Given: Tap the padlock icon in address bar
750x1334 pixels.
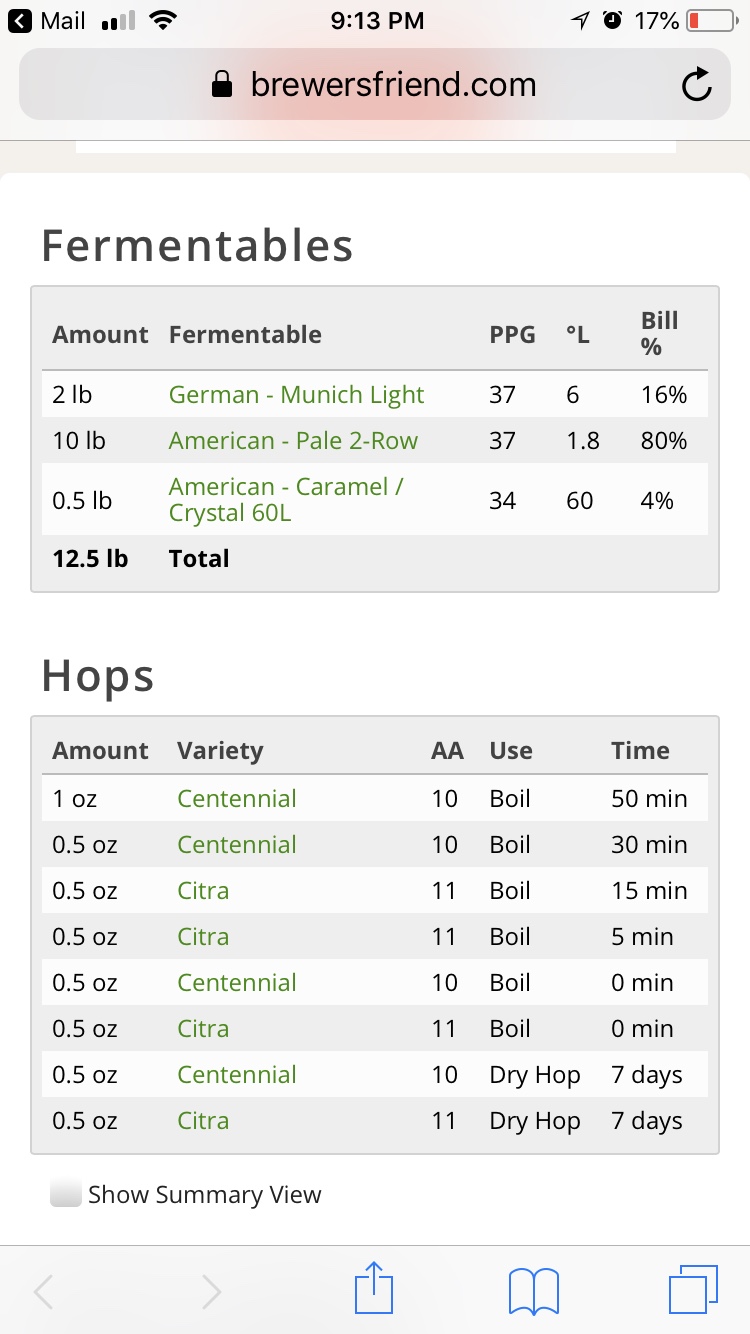Looking at the screenshot, I should point(222,85).
